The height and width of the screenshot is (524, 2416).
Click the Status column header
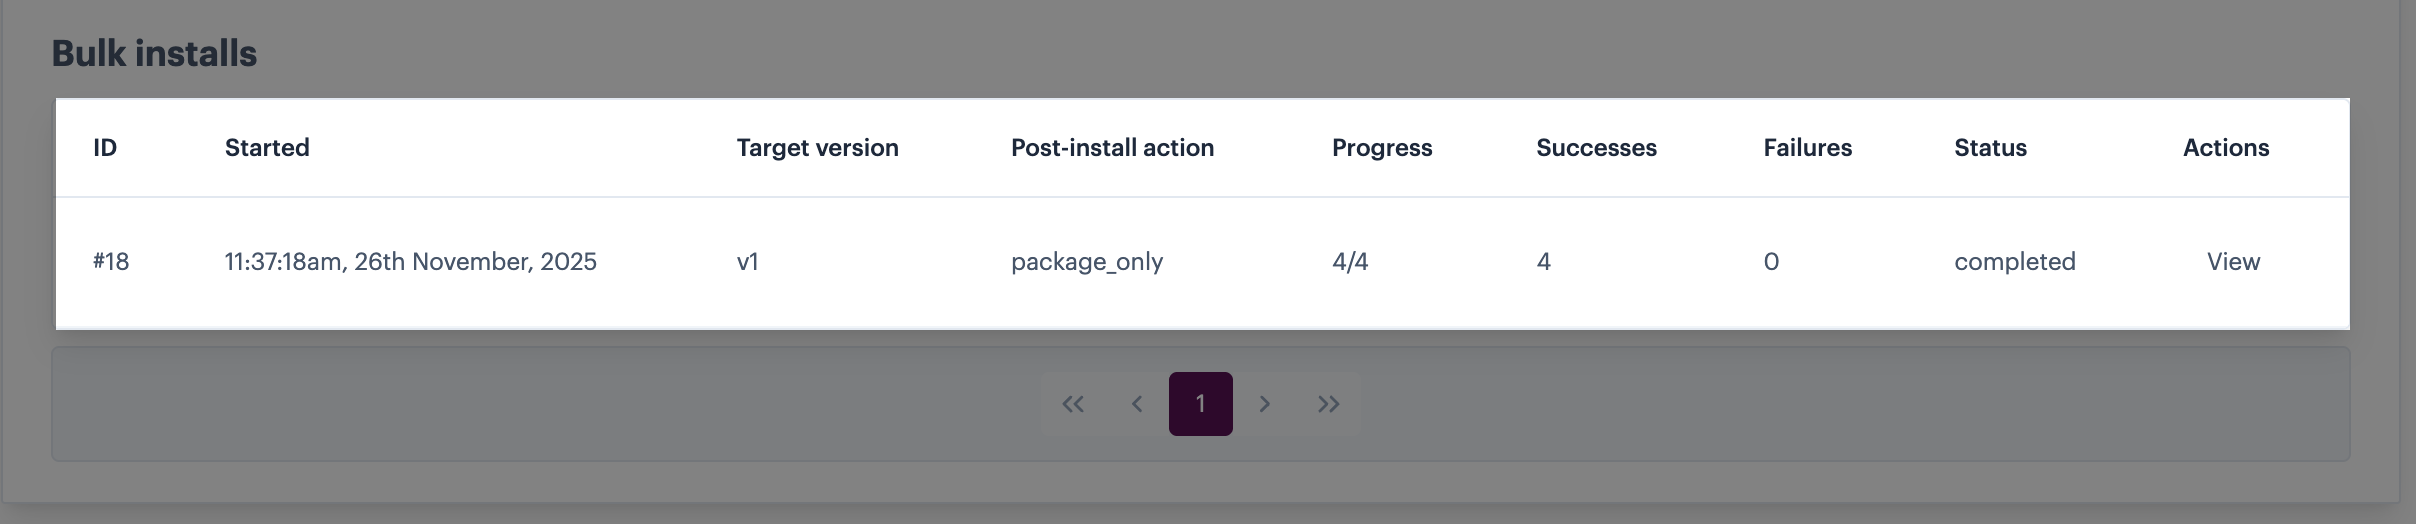pos(1990,148)
